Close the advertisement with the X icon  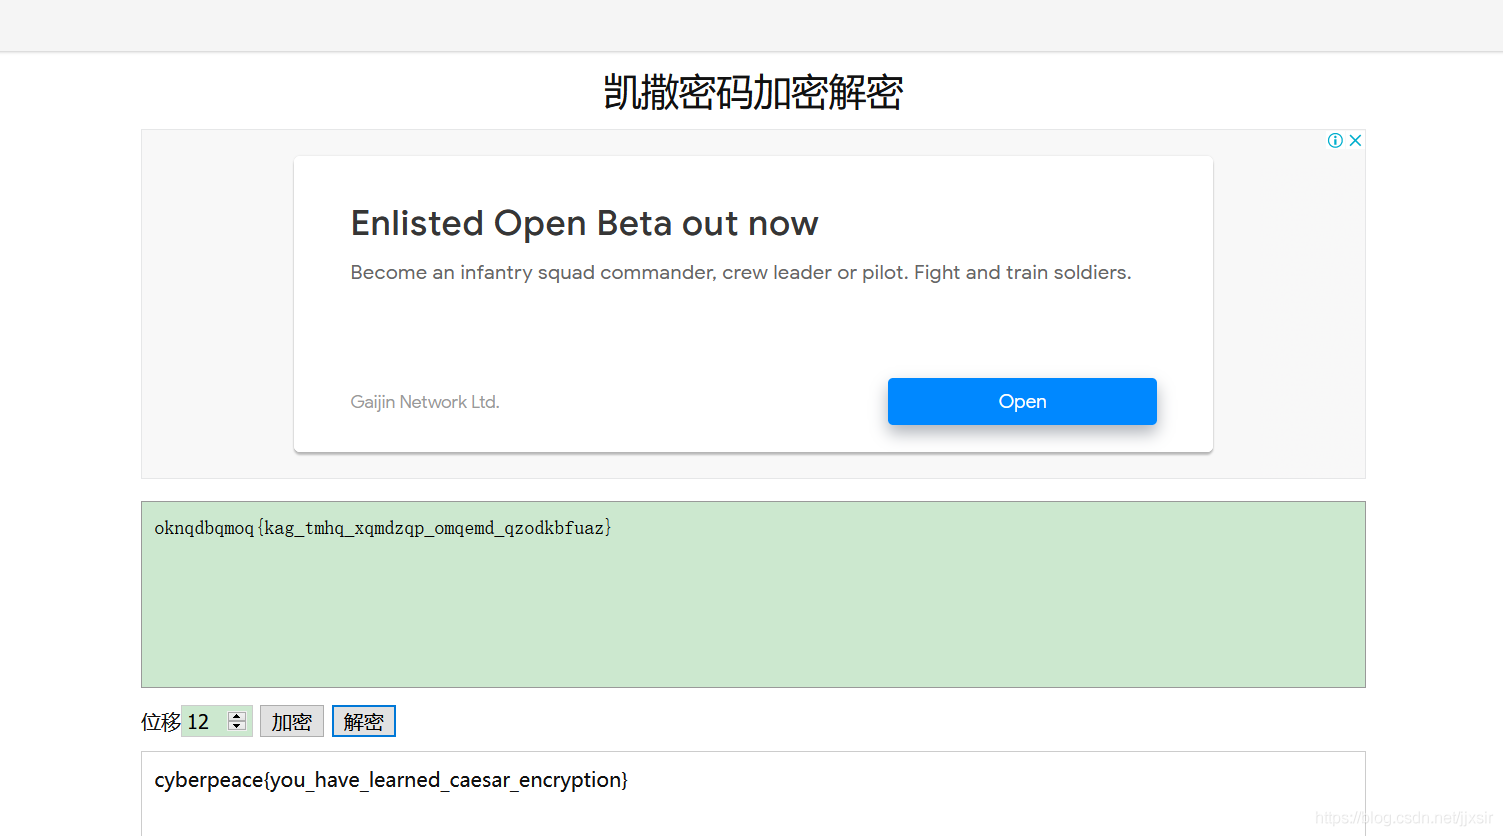pyautogui.click(x=1355, y=140)
